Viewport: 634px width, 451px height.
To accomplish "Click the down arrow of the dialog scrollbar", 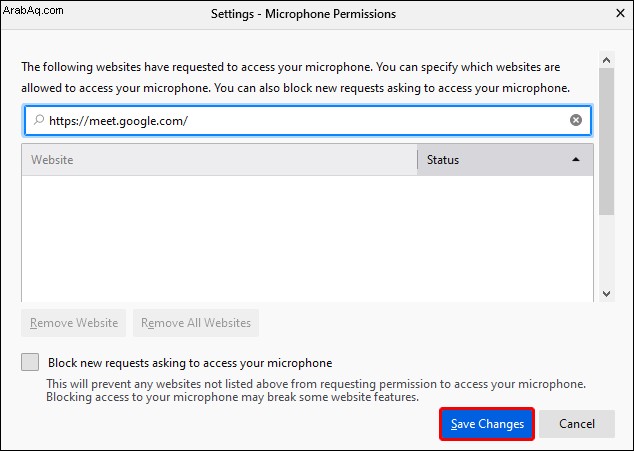I will click(x=606, y=294).
